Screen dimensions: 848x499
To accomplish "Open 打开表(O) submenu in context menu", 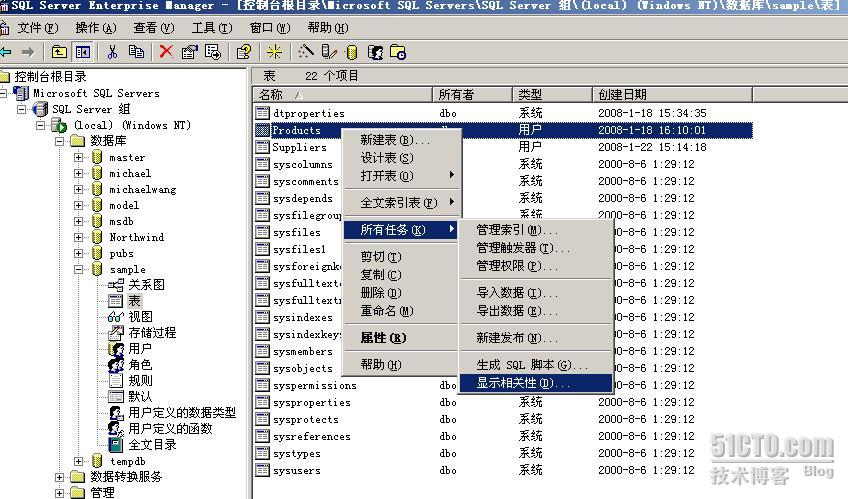I will (402, 176).
